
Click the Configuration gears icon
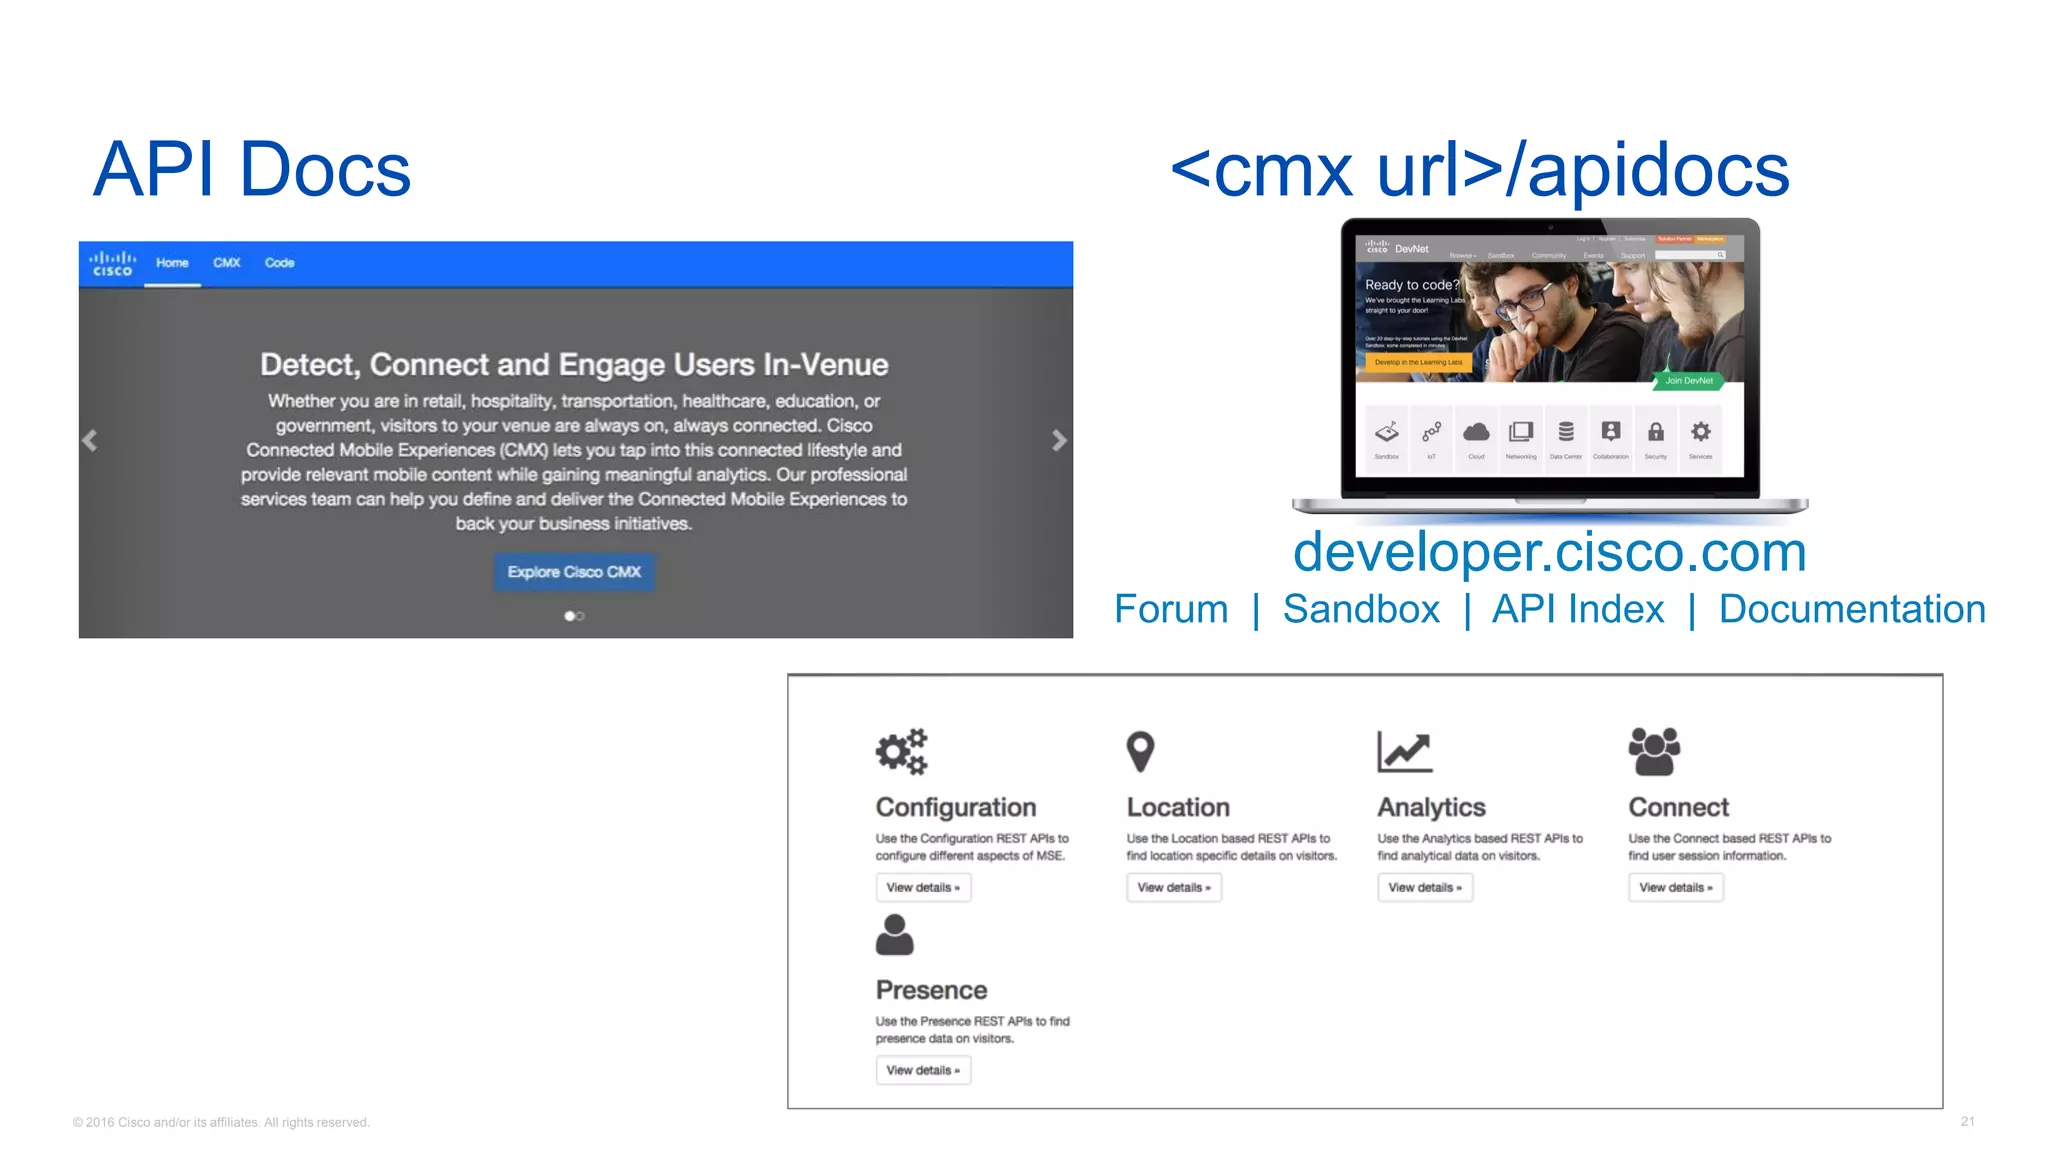[902, 752]
